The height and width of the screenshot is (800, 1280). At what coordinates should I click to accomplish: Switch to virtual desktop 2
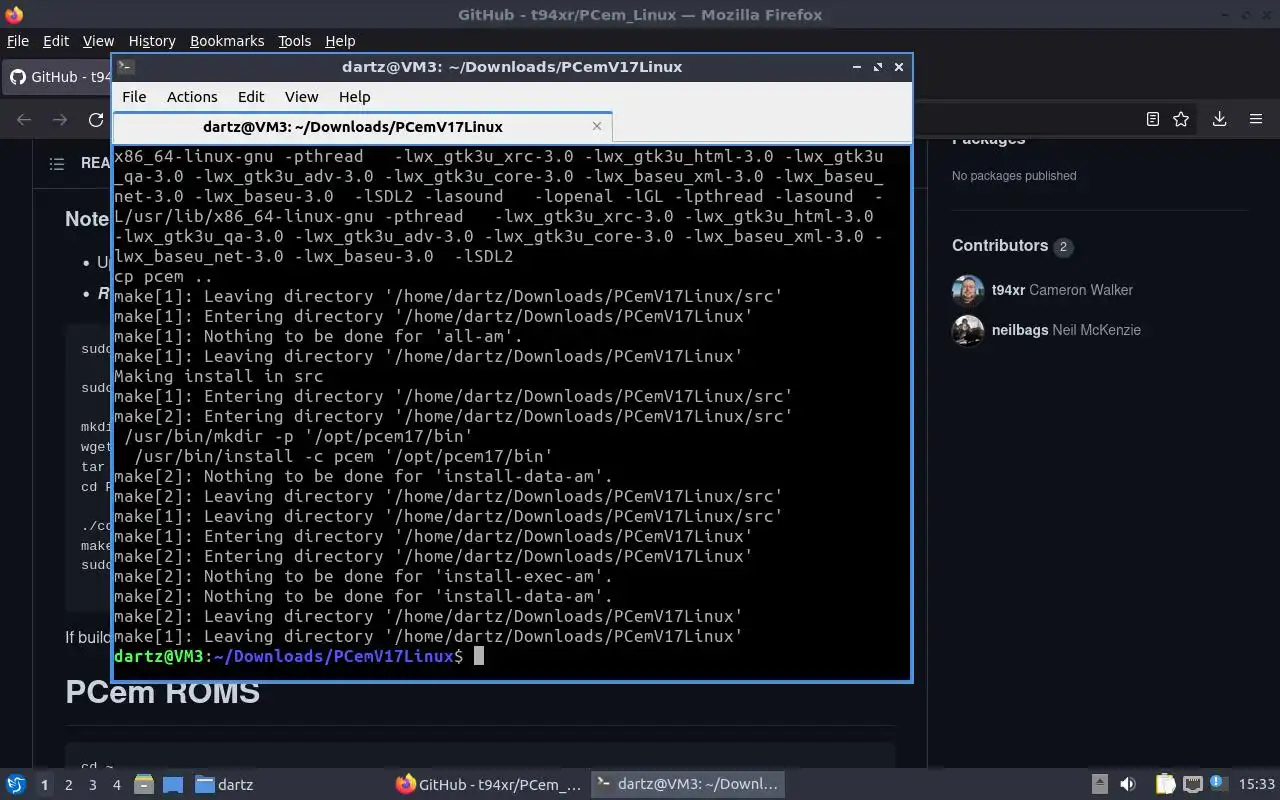tap(68, 785)
